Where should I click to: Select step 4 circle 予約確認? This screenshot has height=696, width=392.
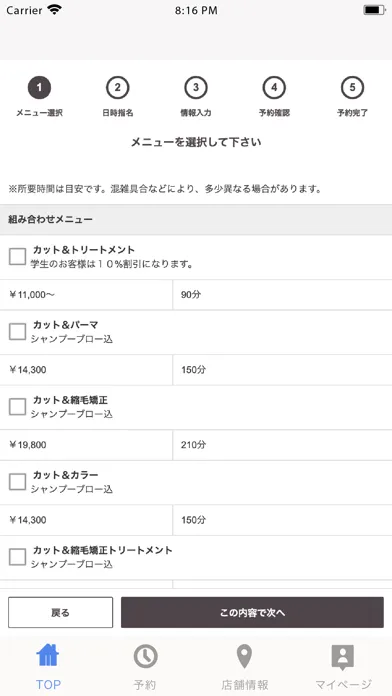274,87
